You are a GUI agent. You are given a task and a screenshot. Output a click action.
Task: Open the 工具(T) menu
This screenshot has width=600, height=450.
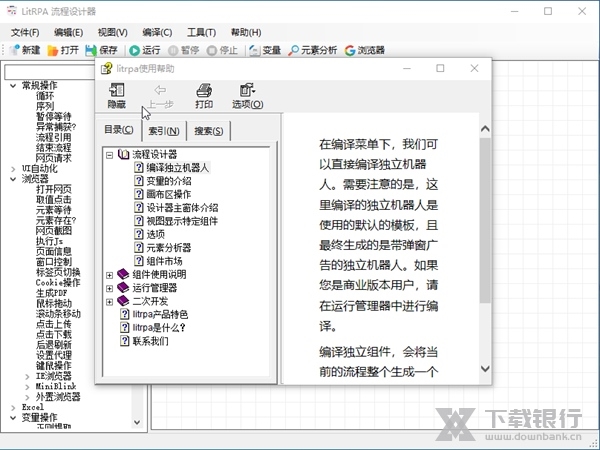(x=202, y=33)
